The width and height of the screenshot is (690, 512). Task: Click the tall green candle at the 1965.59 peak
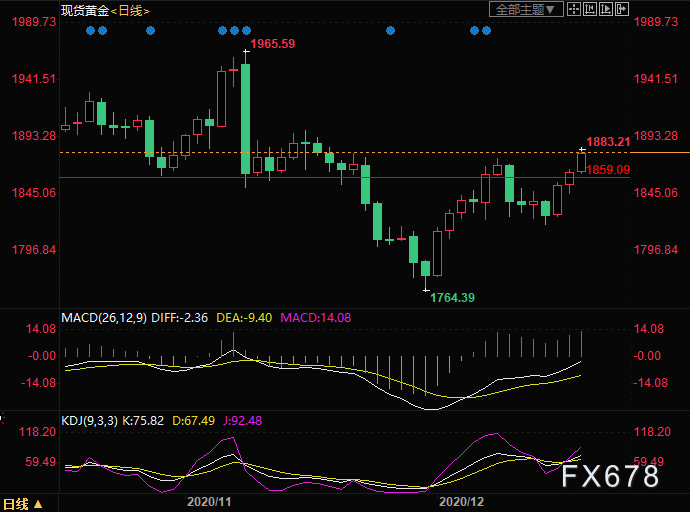[246, 119]
